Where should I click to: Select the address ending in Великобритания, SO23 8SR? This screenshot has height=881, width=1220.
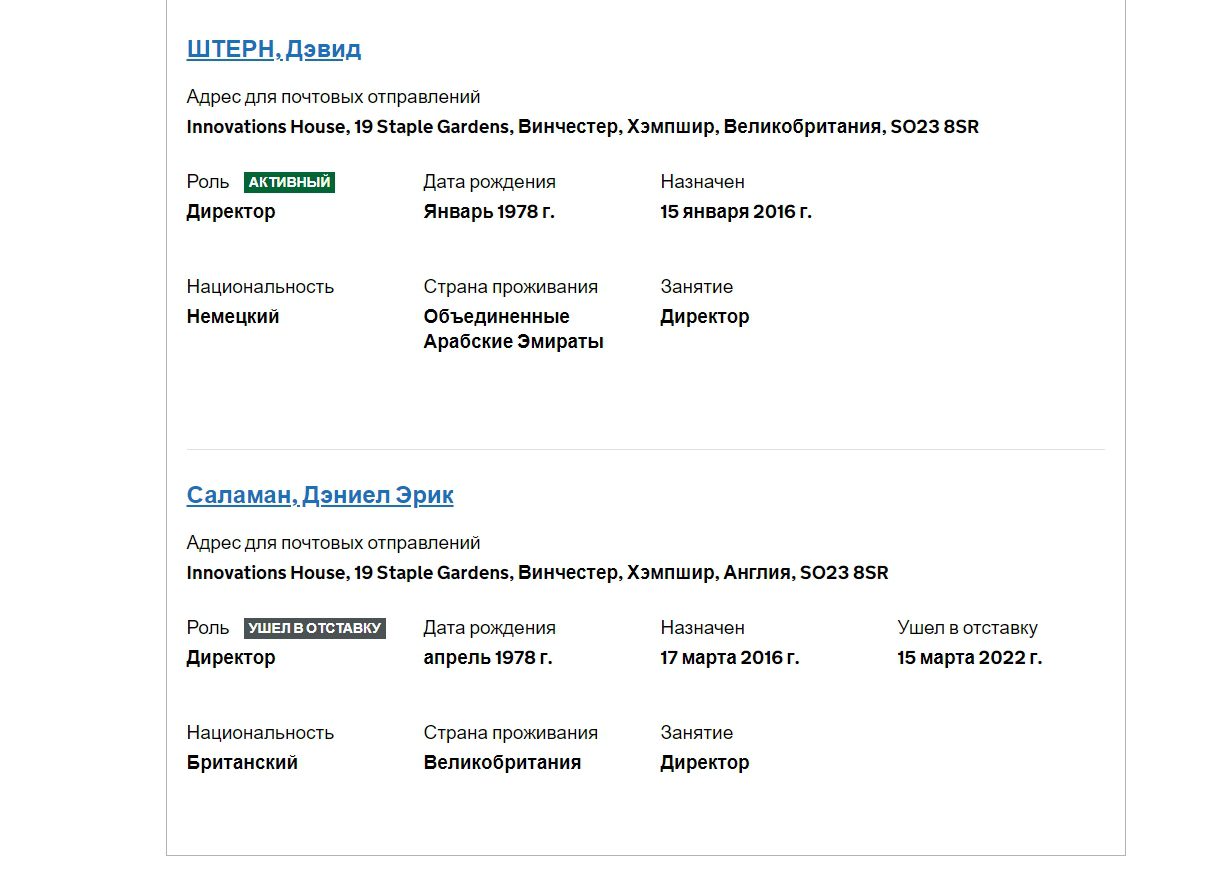coord(582,127)
